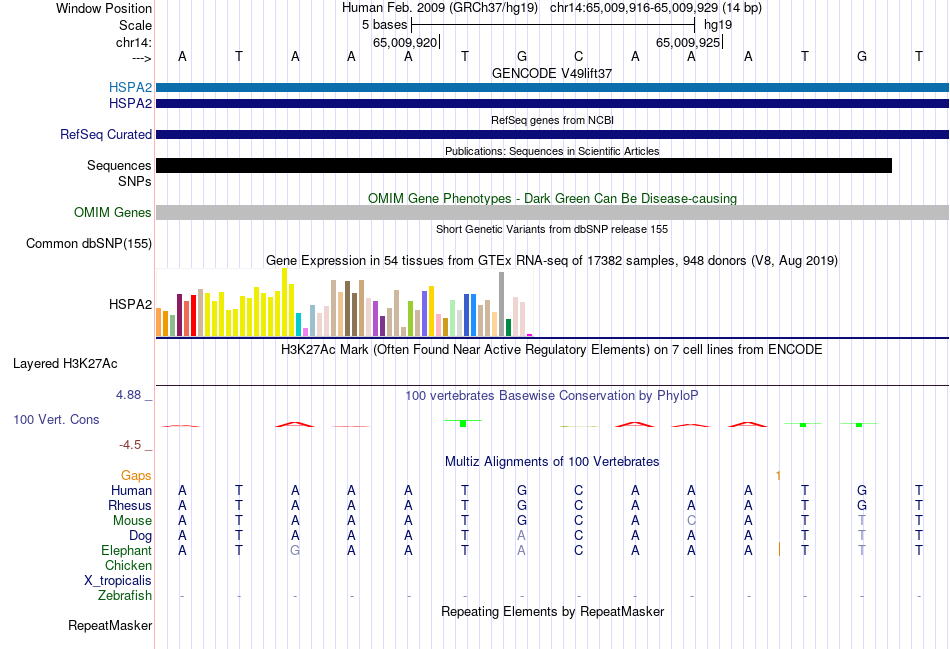Select the Human alignment row label
This screenshot has width=950, height=649.
(131, 490)
